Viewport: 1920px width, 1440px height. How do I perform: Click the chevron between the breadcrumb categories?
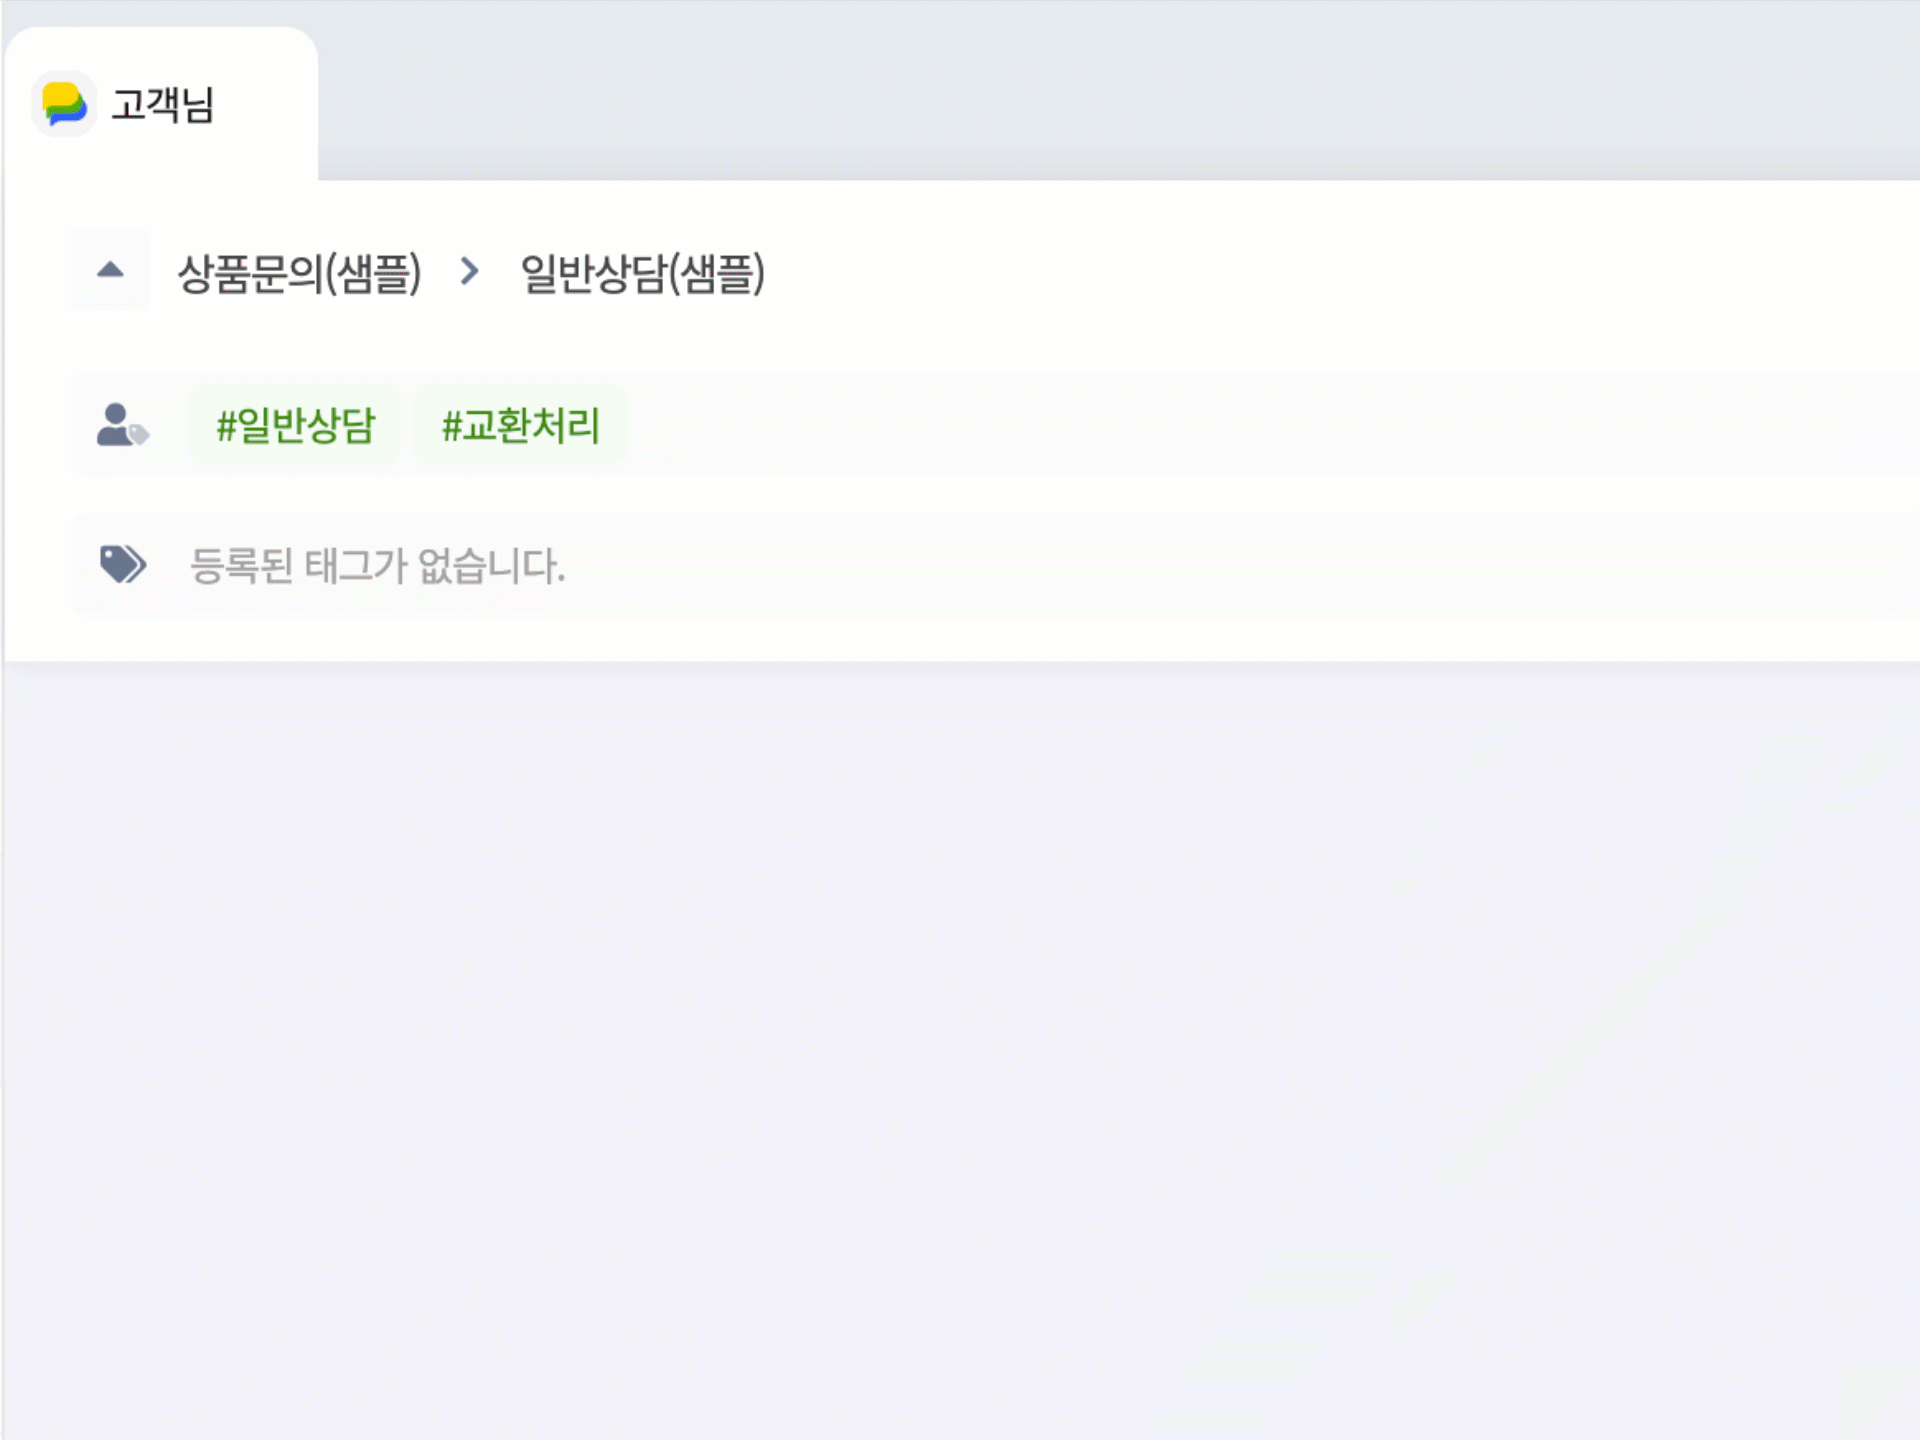(469, 271)
